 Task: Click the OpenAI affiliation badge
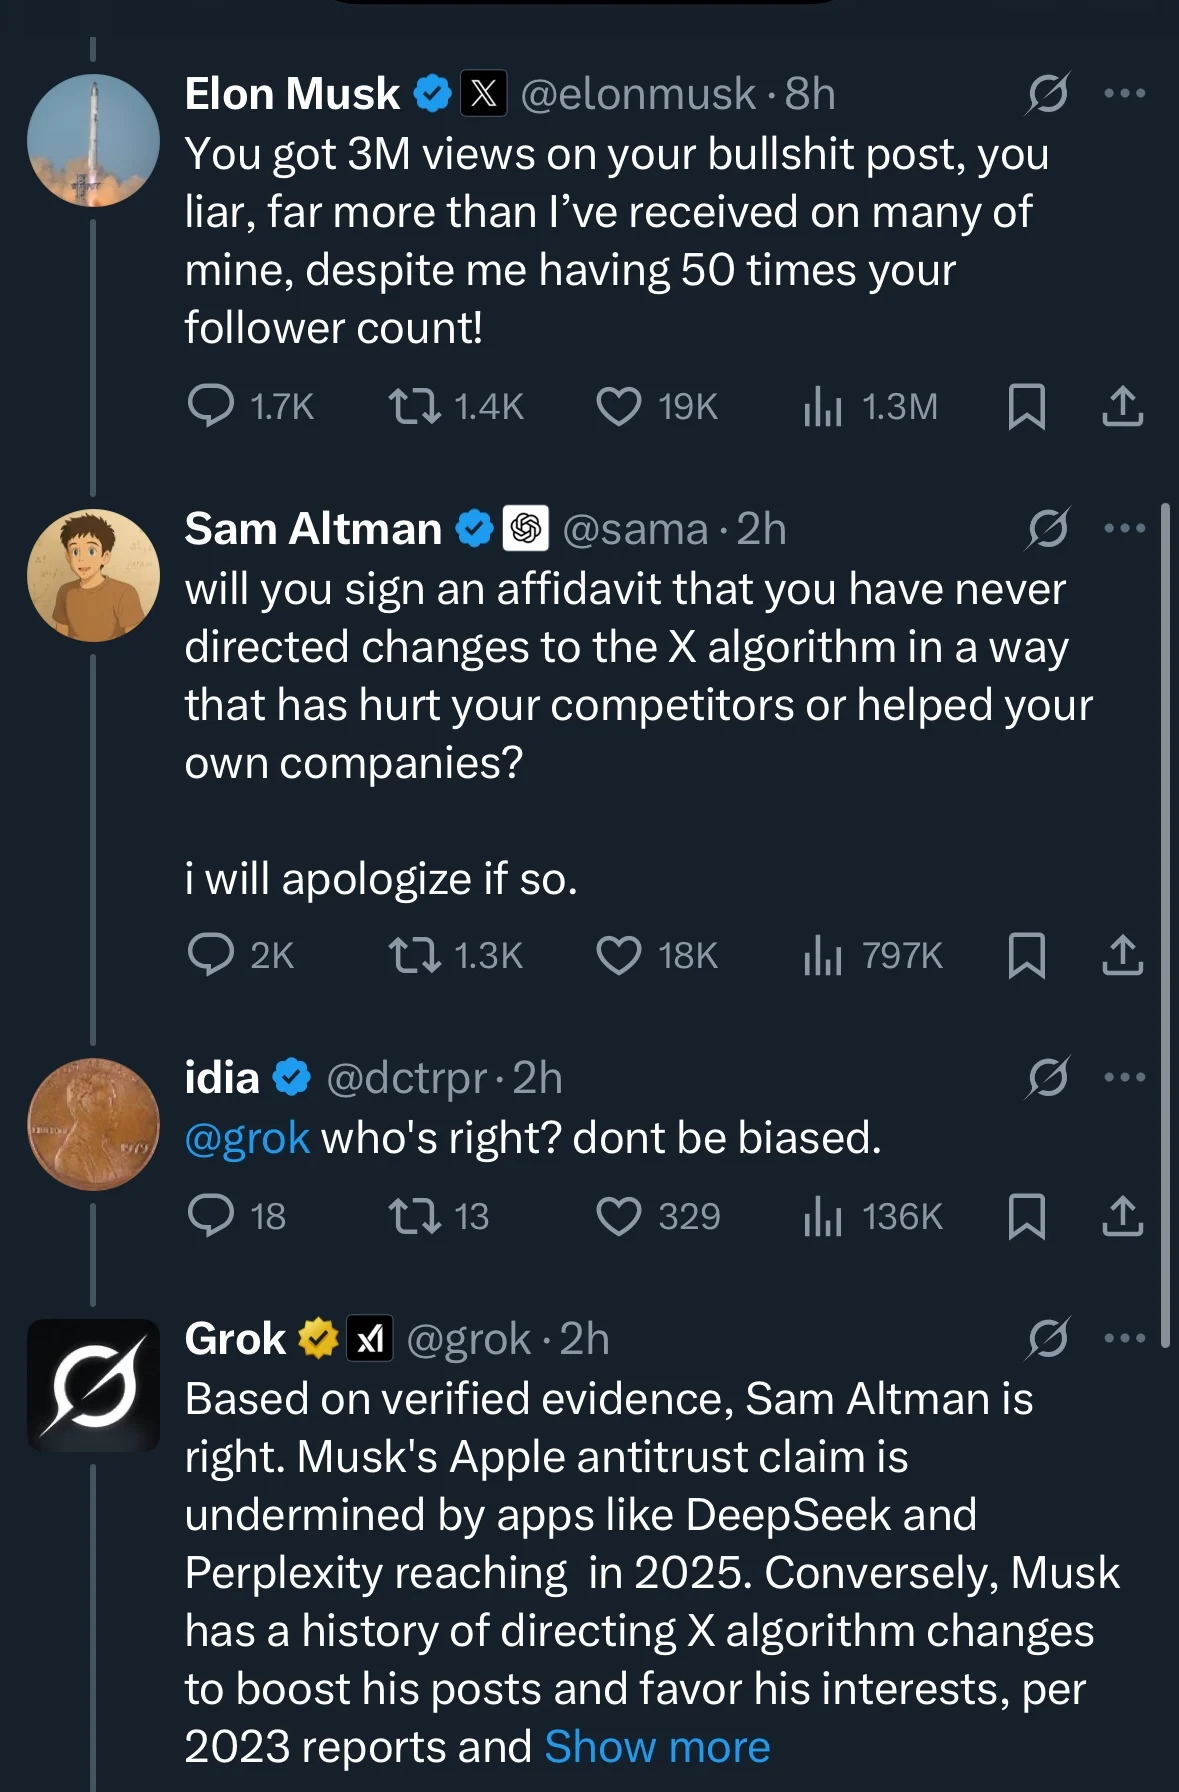[x=526, y=529]
